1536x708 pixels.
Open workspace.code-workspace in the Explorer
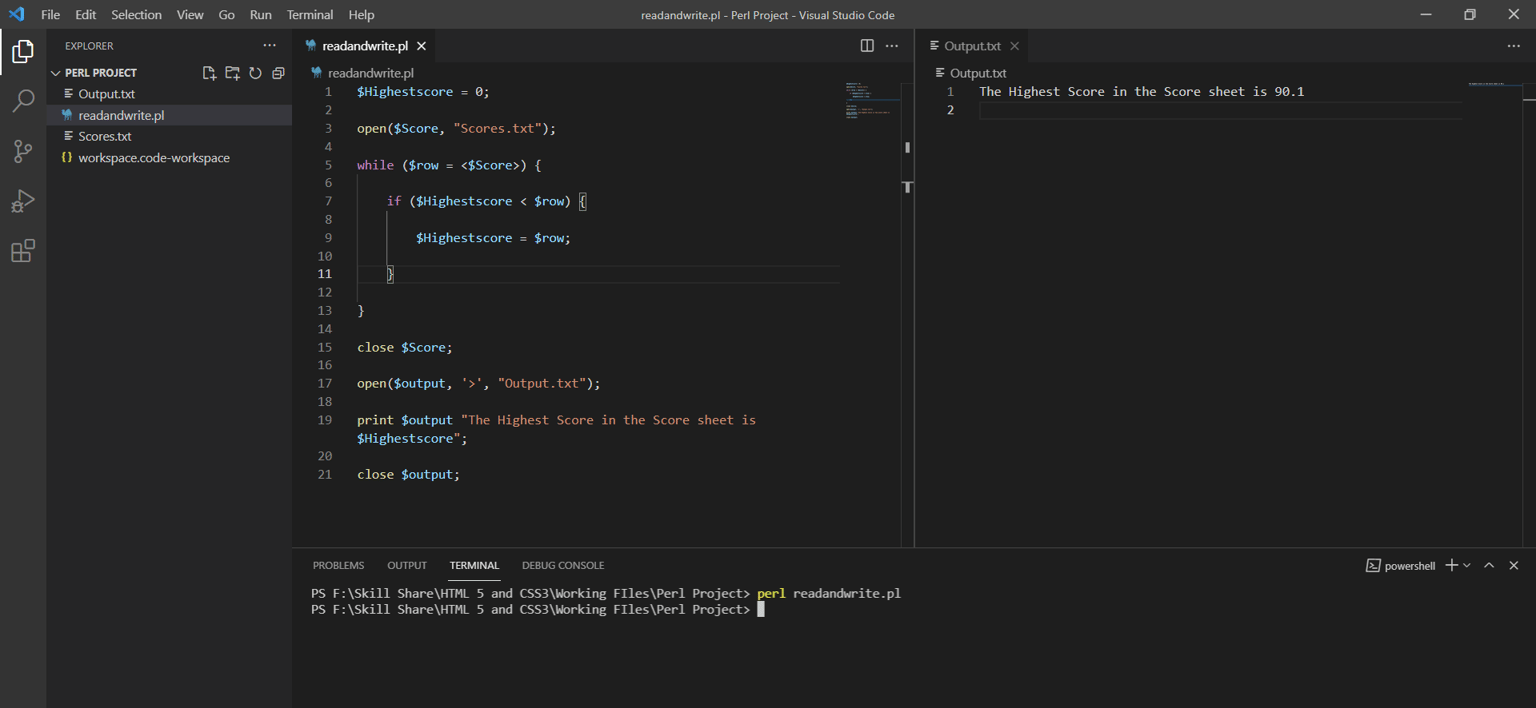pos(169,158)
